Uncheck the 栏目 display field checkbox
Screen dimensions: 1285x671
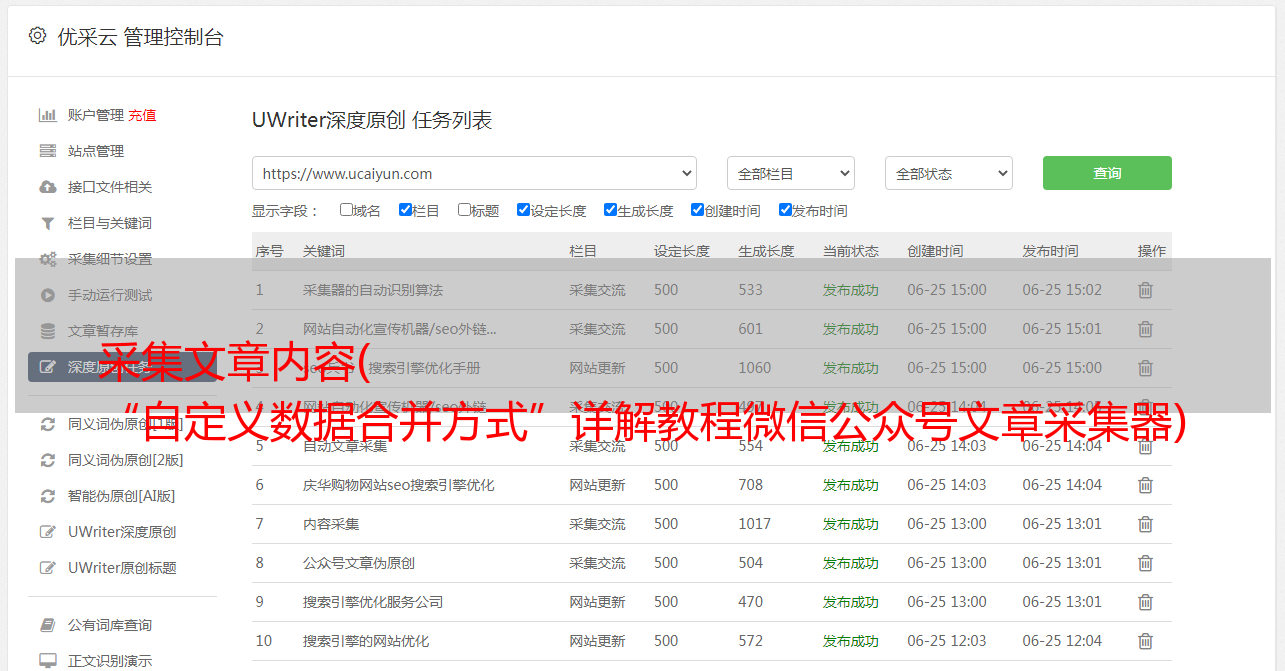405,210
